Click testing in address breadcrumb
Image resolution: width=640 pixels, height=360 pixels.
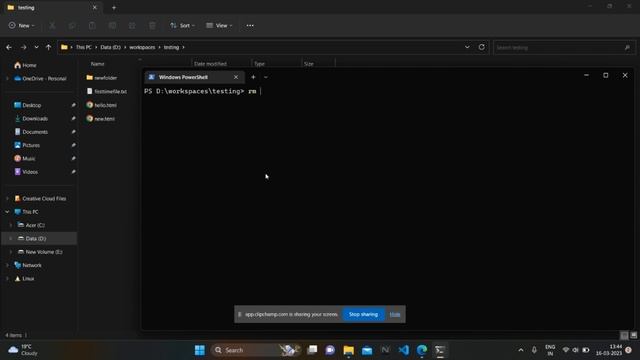(x=171, y=47)
